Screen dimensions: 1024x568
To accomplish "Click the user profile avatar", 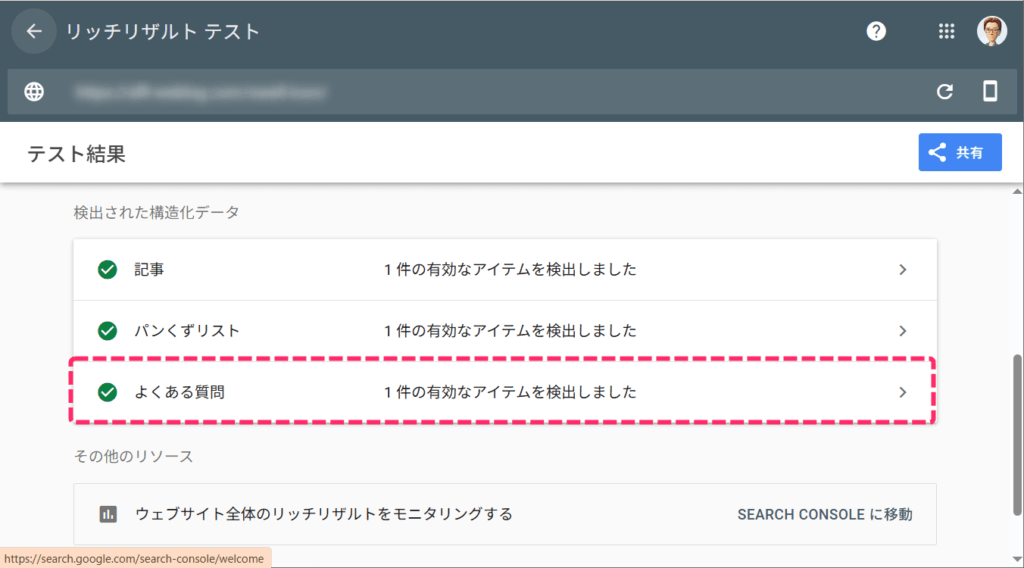I will (x=991, y=32).
